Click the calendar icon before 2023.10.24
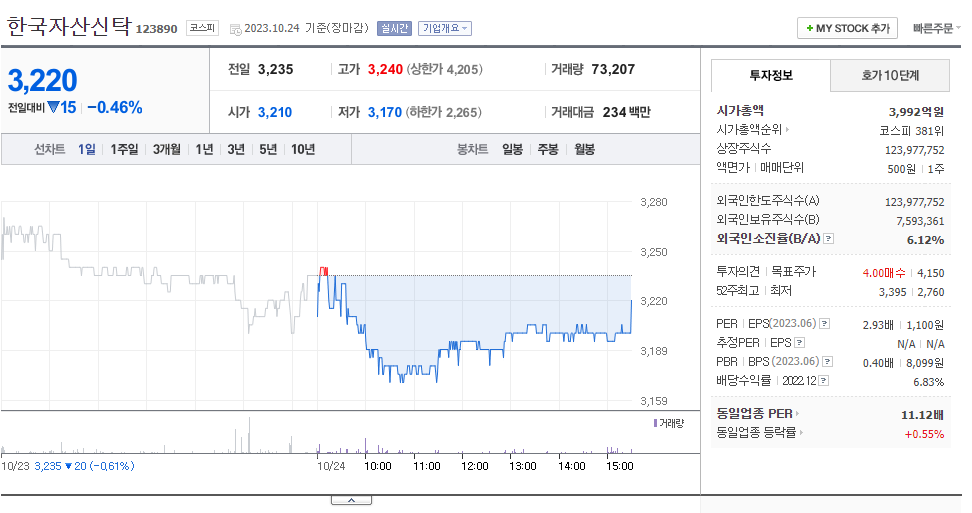Screen dimensions: 972x513 [x=236, y=29]
